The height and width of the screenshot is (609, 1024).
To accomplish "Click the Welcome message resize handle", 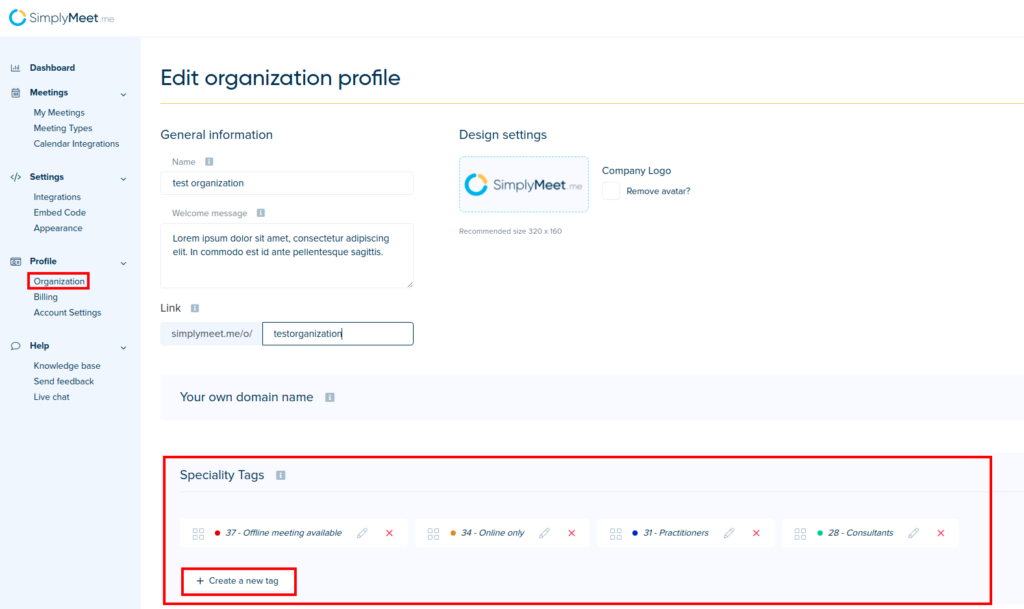I will 409,284.
